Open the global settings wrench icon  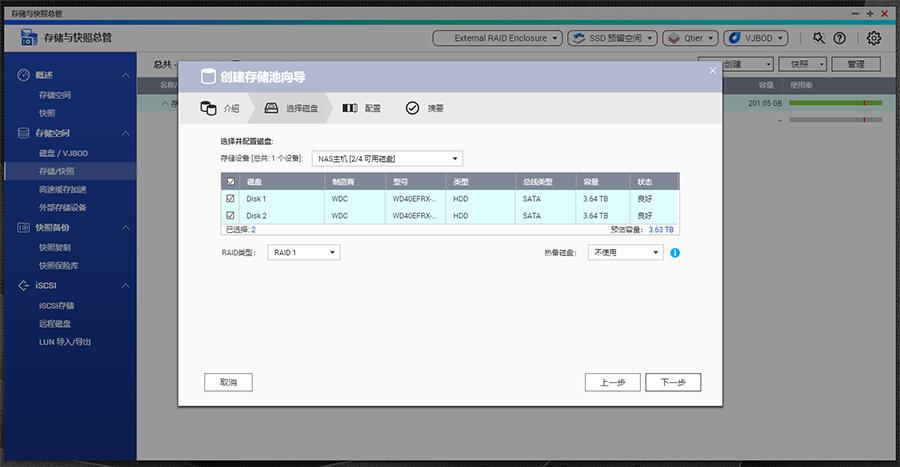(x=818, y=38)
